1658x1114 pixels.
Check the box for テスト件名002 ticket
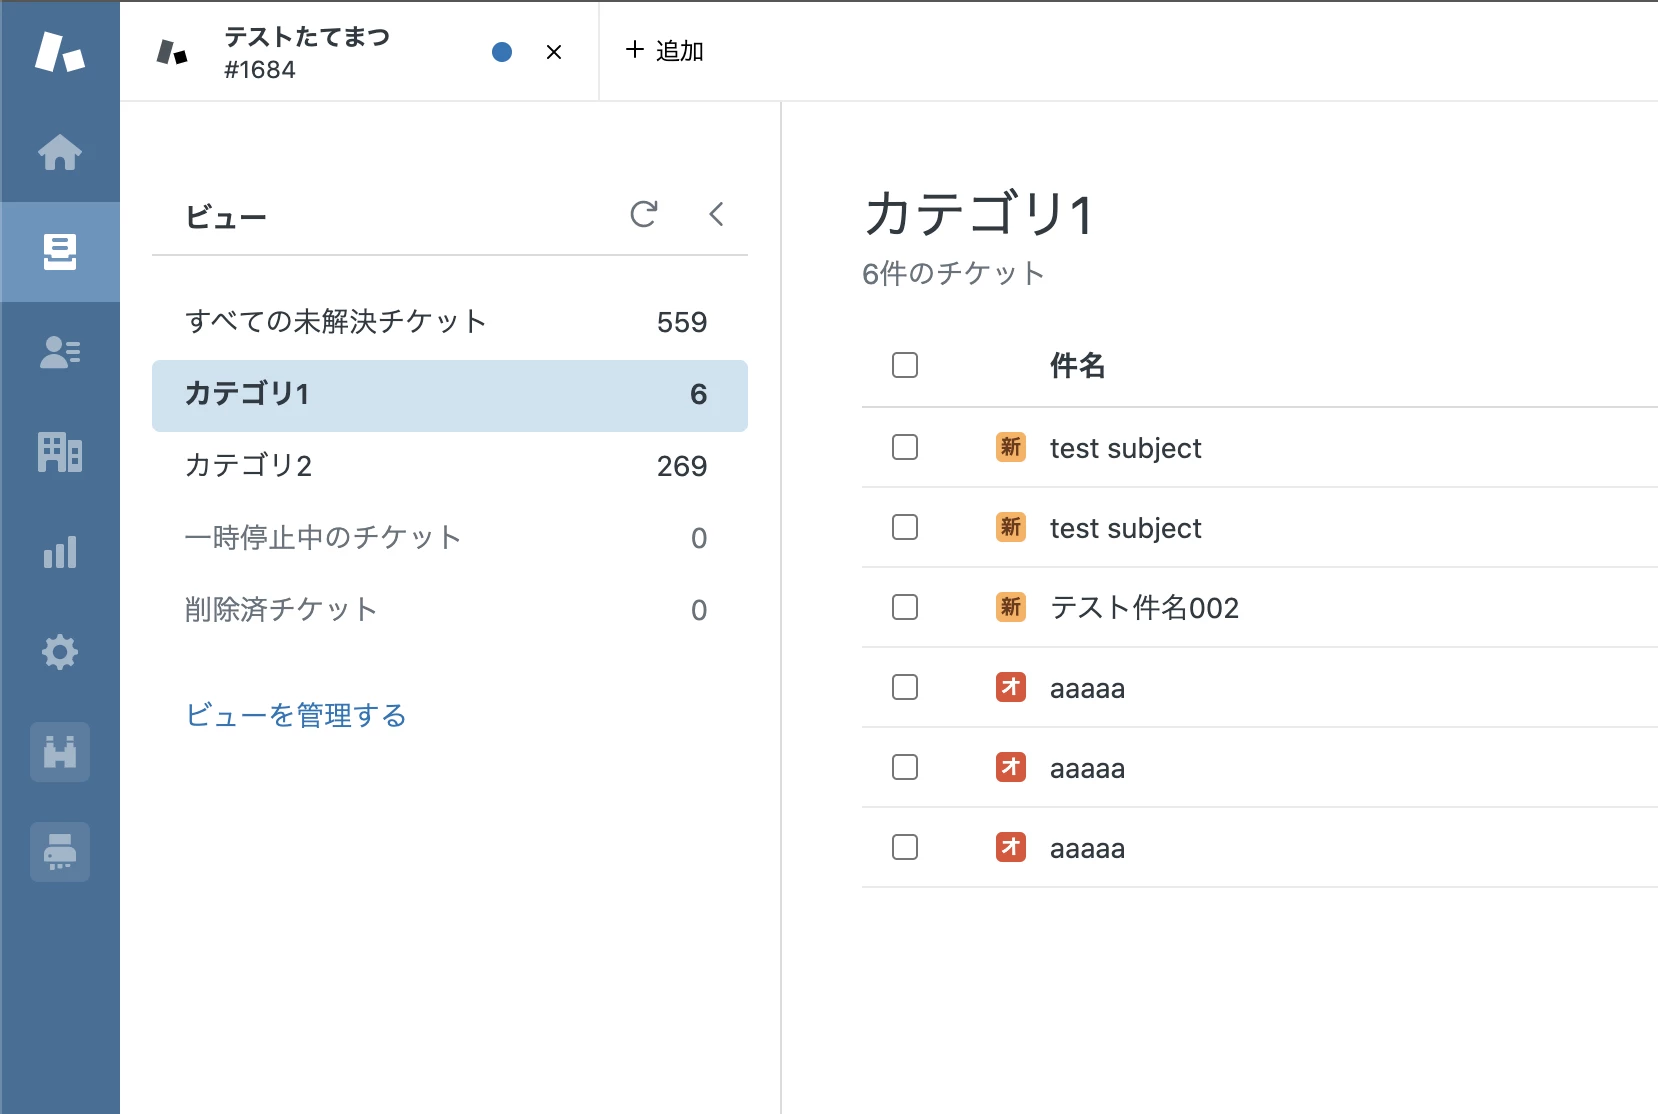pyautogui.click(x=905, y=607)
